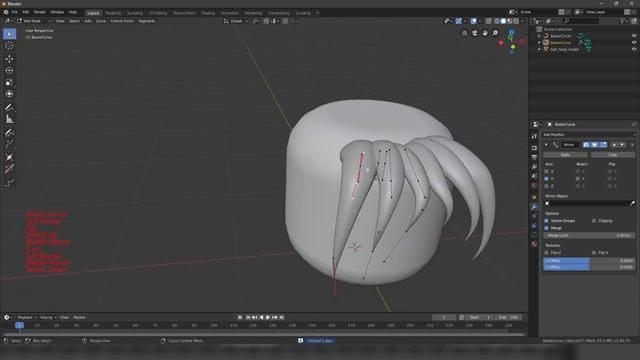
Task: Uncheck the Y axis mirror checkbox
Action: (547, 179)
